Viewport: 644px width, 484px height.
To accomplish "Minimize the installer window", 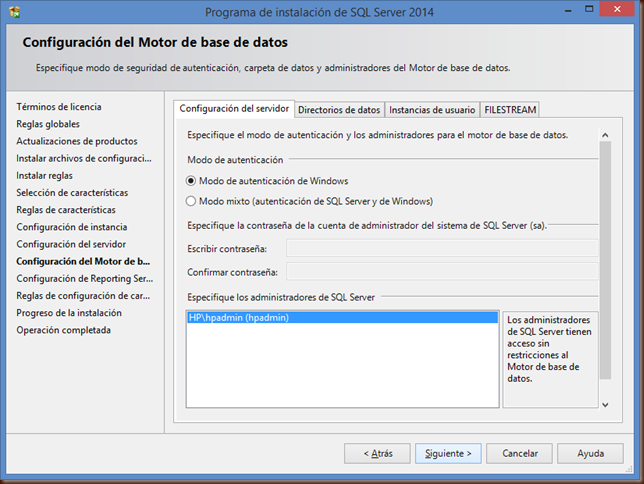I will [568, 10].
